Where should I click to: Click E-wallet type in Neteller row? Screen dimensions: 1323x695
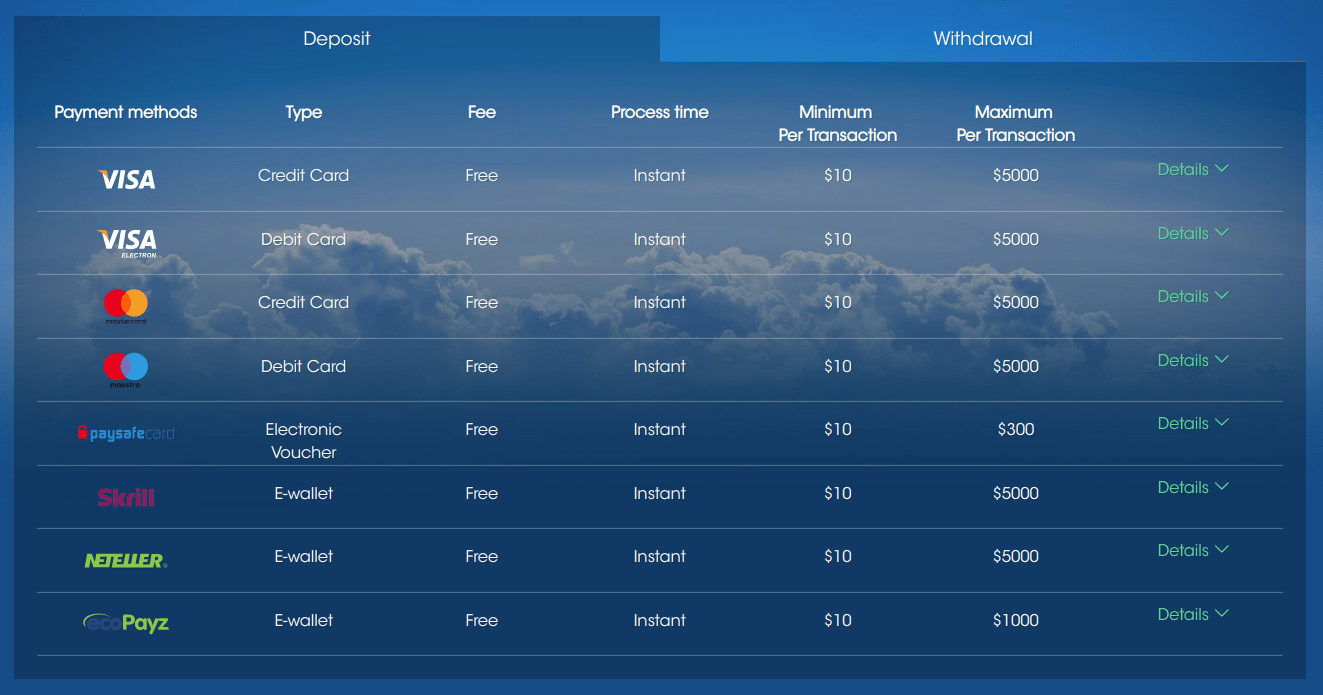pos(304,556)
